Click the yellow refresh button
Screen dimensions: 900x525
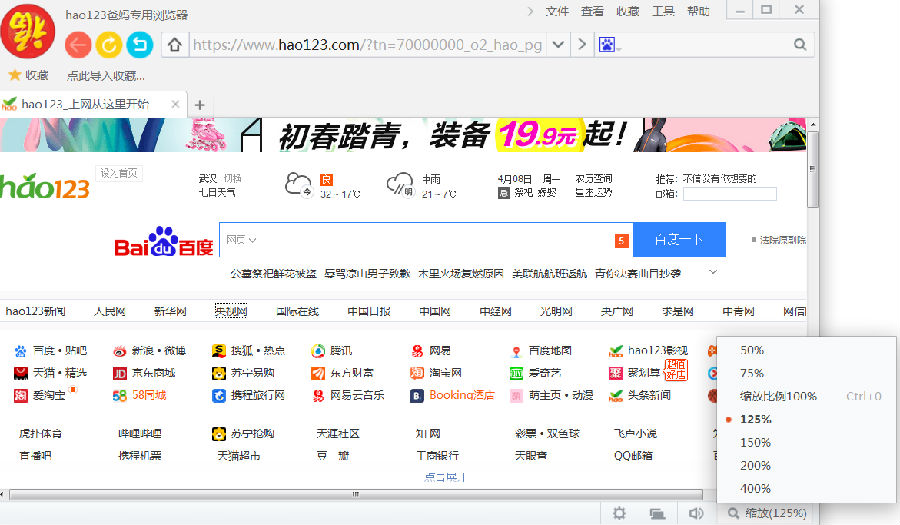pyautogui.click(x=108, y=45)
